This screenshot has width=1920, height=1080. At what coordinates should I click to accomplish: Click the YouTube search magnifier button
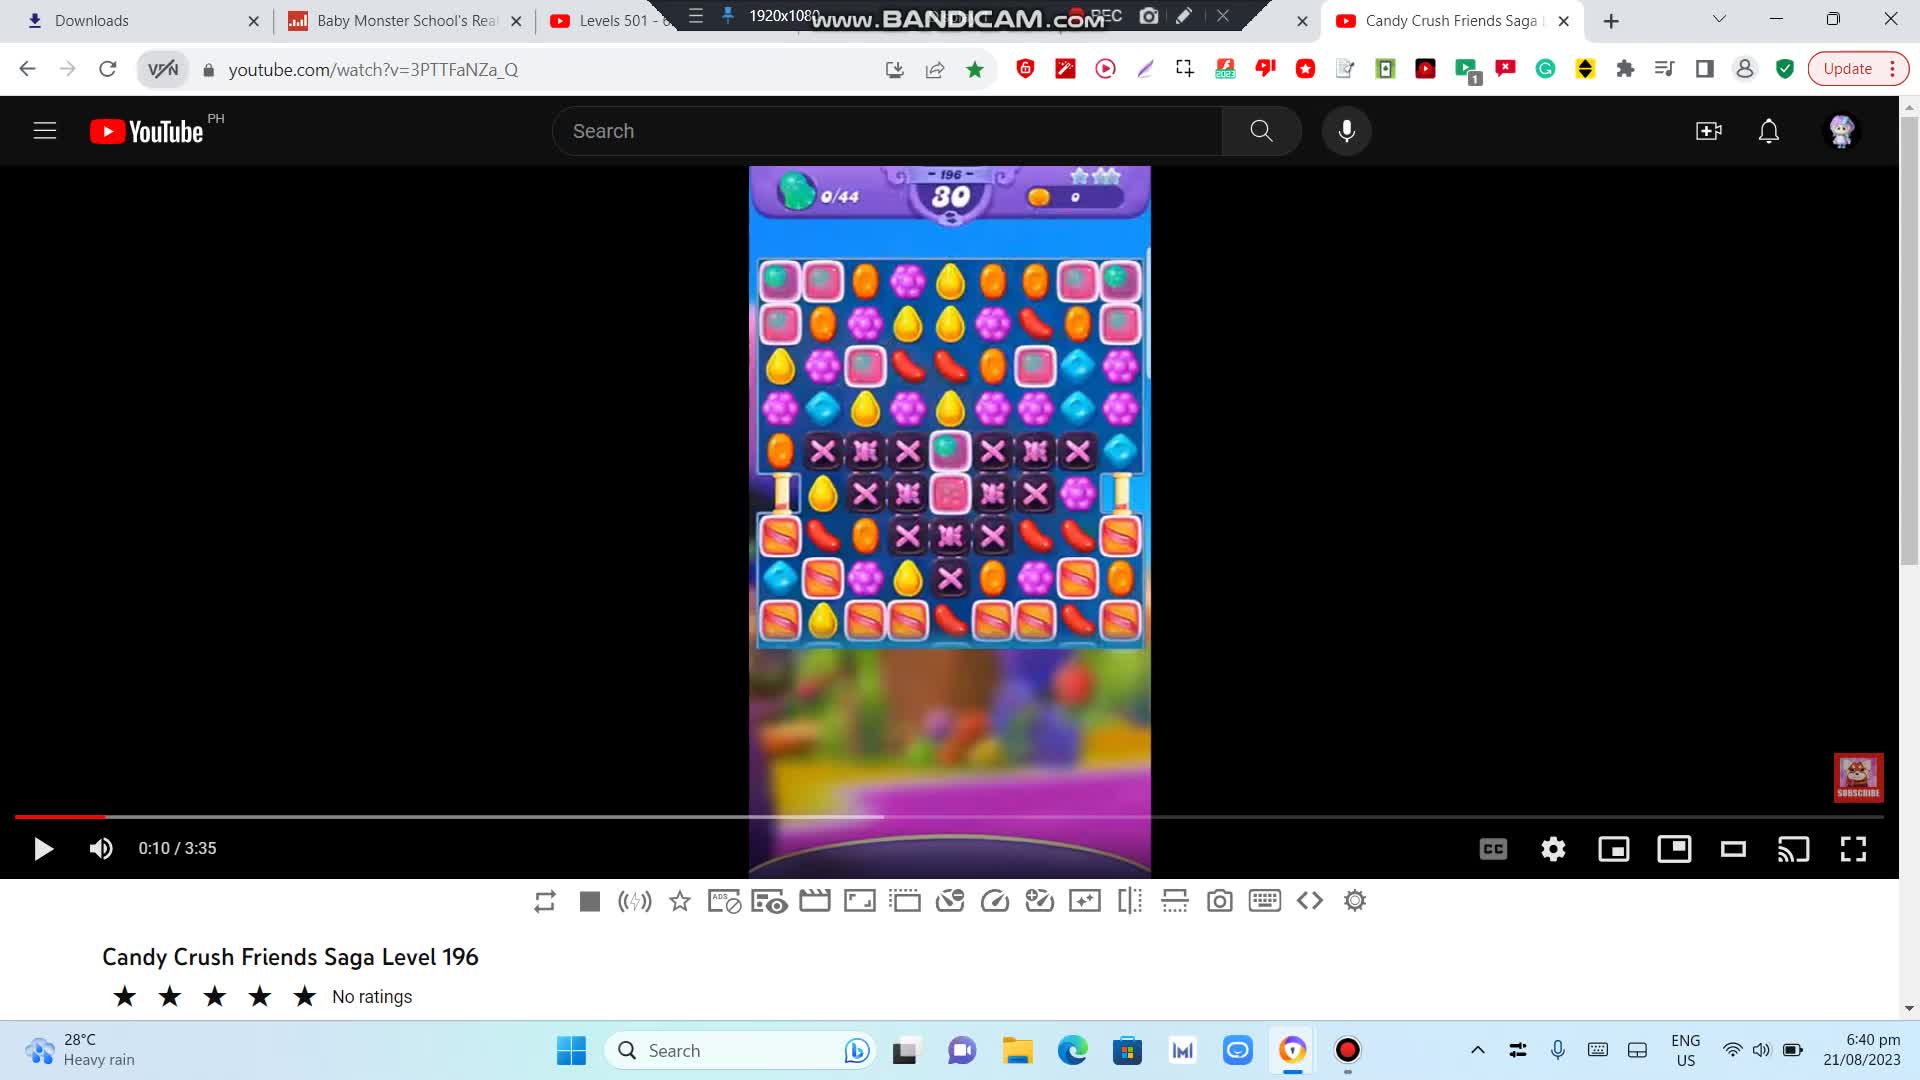click(x=1261, y=131)
